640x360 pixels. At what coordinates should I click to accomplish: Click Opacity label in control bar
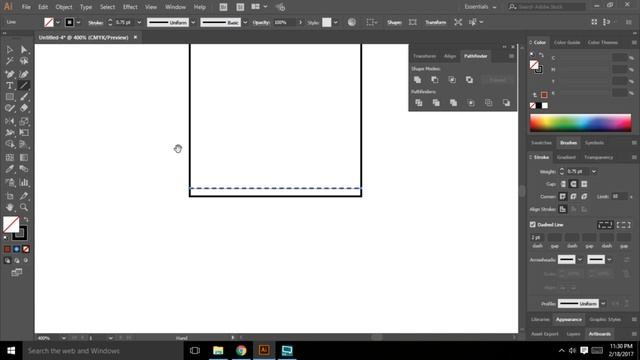click(261, 22)
